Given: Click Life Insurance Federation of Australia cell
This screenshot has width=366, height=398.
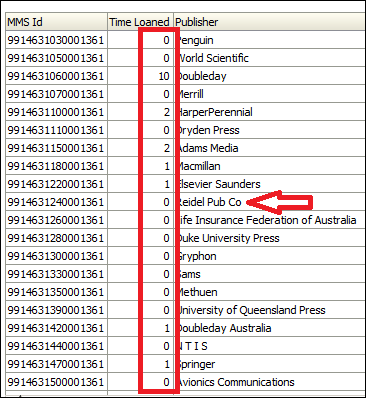Looking at the screenshot, I should click(269, 220).
